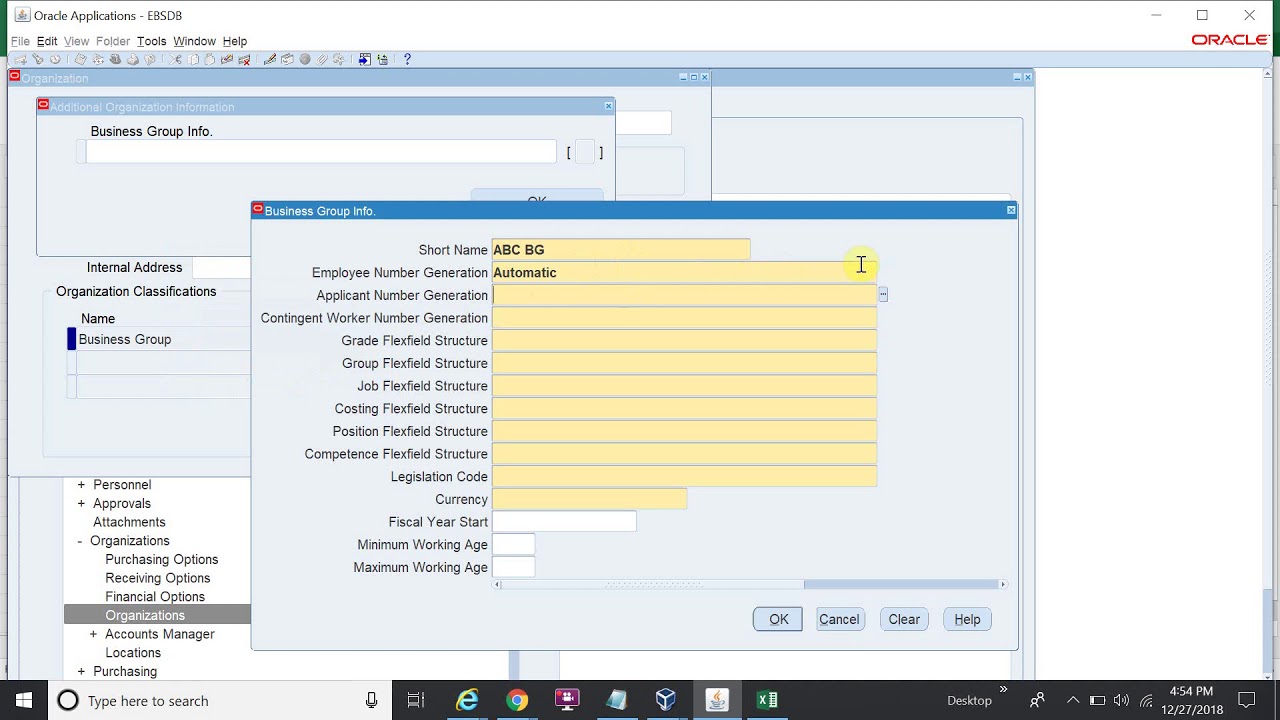Click the Fiscal Year Start field
The image size is (1280, 720).
pyautogui.click(x=564, y=522)
